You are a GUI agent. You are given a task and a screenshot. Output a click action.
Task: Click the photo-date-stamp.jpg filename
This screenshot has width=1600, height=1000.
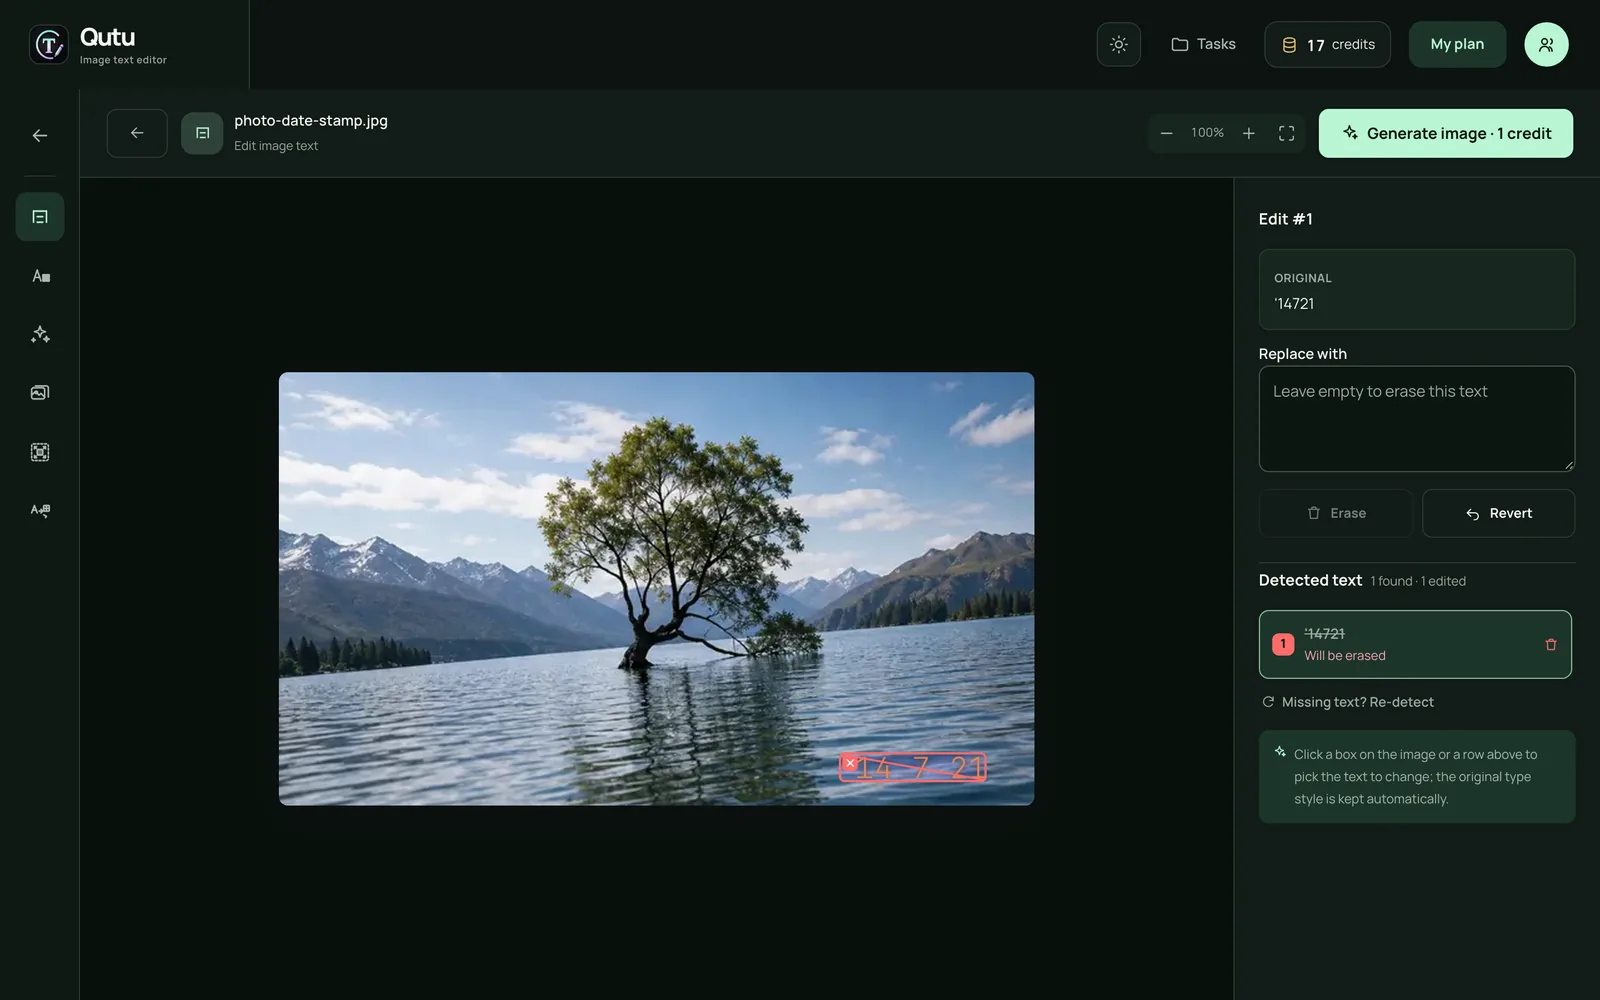(x=311, y=120)
